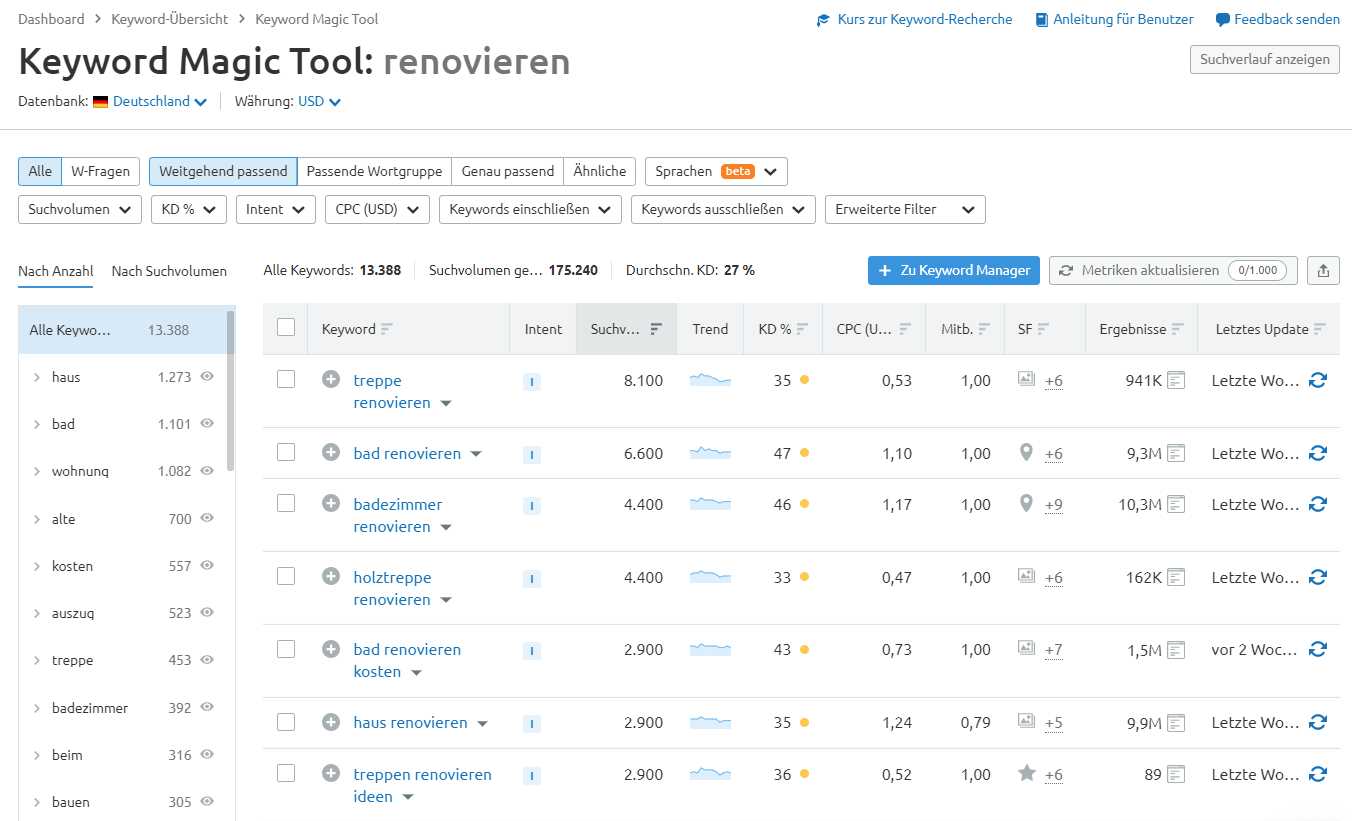1352x821 pixels.
Task: Open the Intent filter dropdown
Action: pos(275,209)
